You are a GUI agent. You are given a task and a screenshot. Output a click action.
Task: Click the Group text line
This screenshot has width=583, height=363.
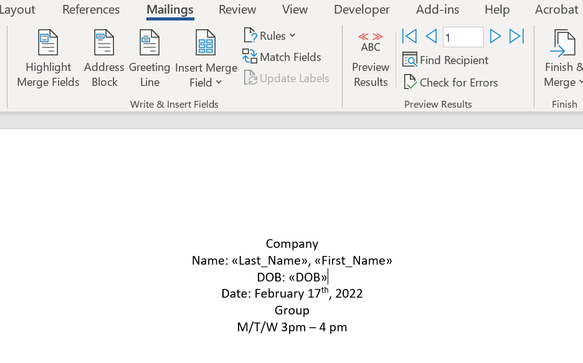[292, 310]
